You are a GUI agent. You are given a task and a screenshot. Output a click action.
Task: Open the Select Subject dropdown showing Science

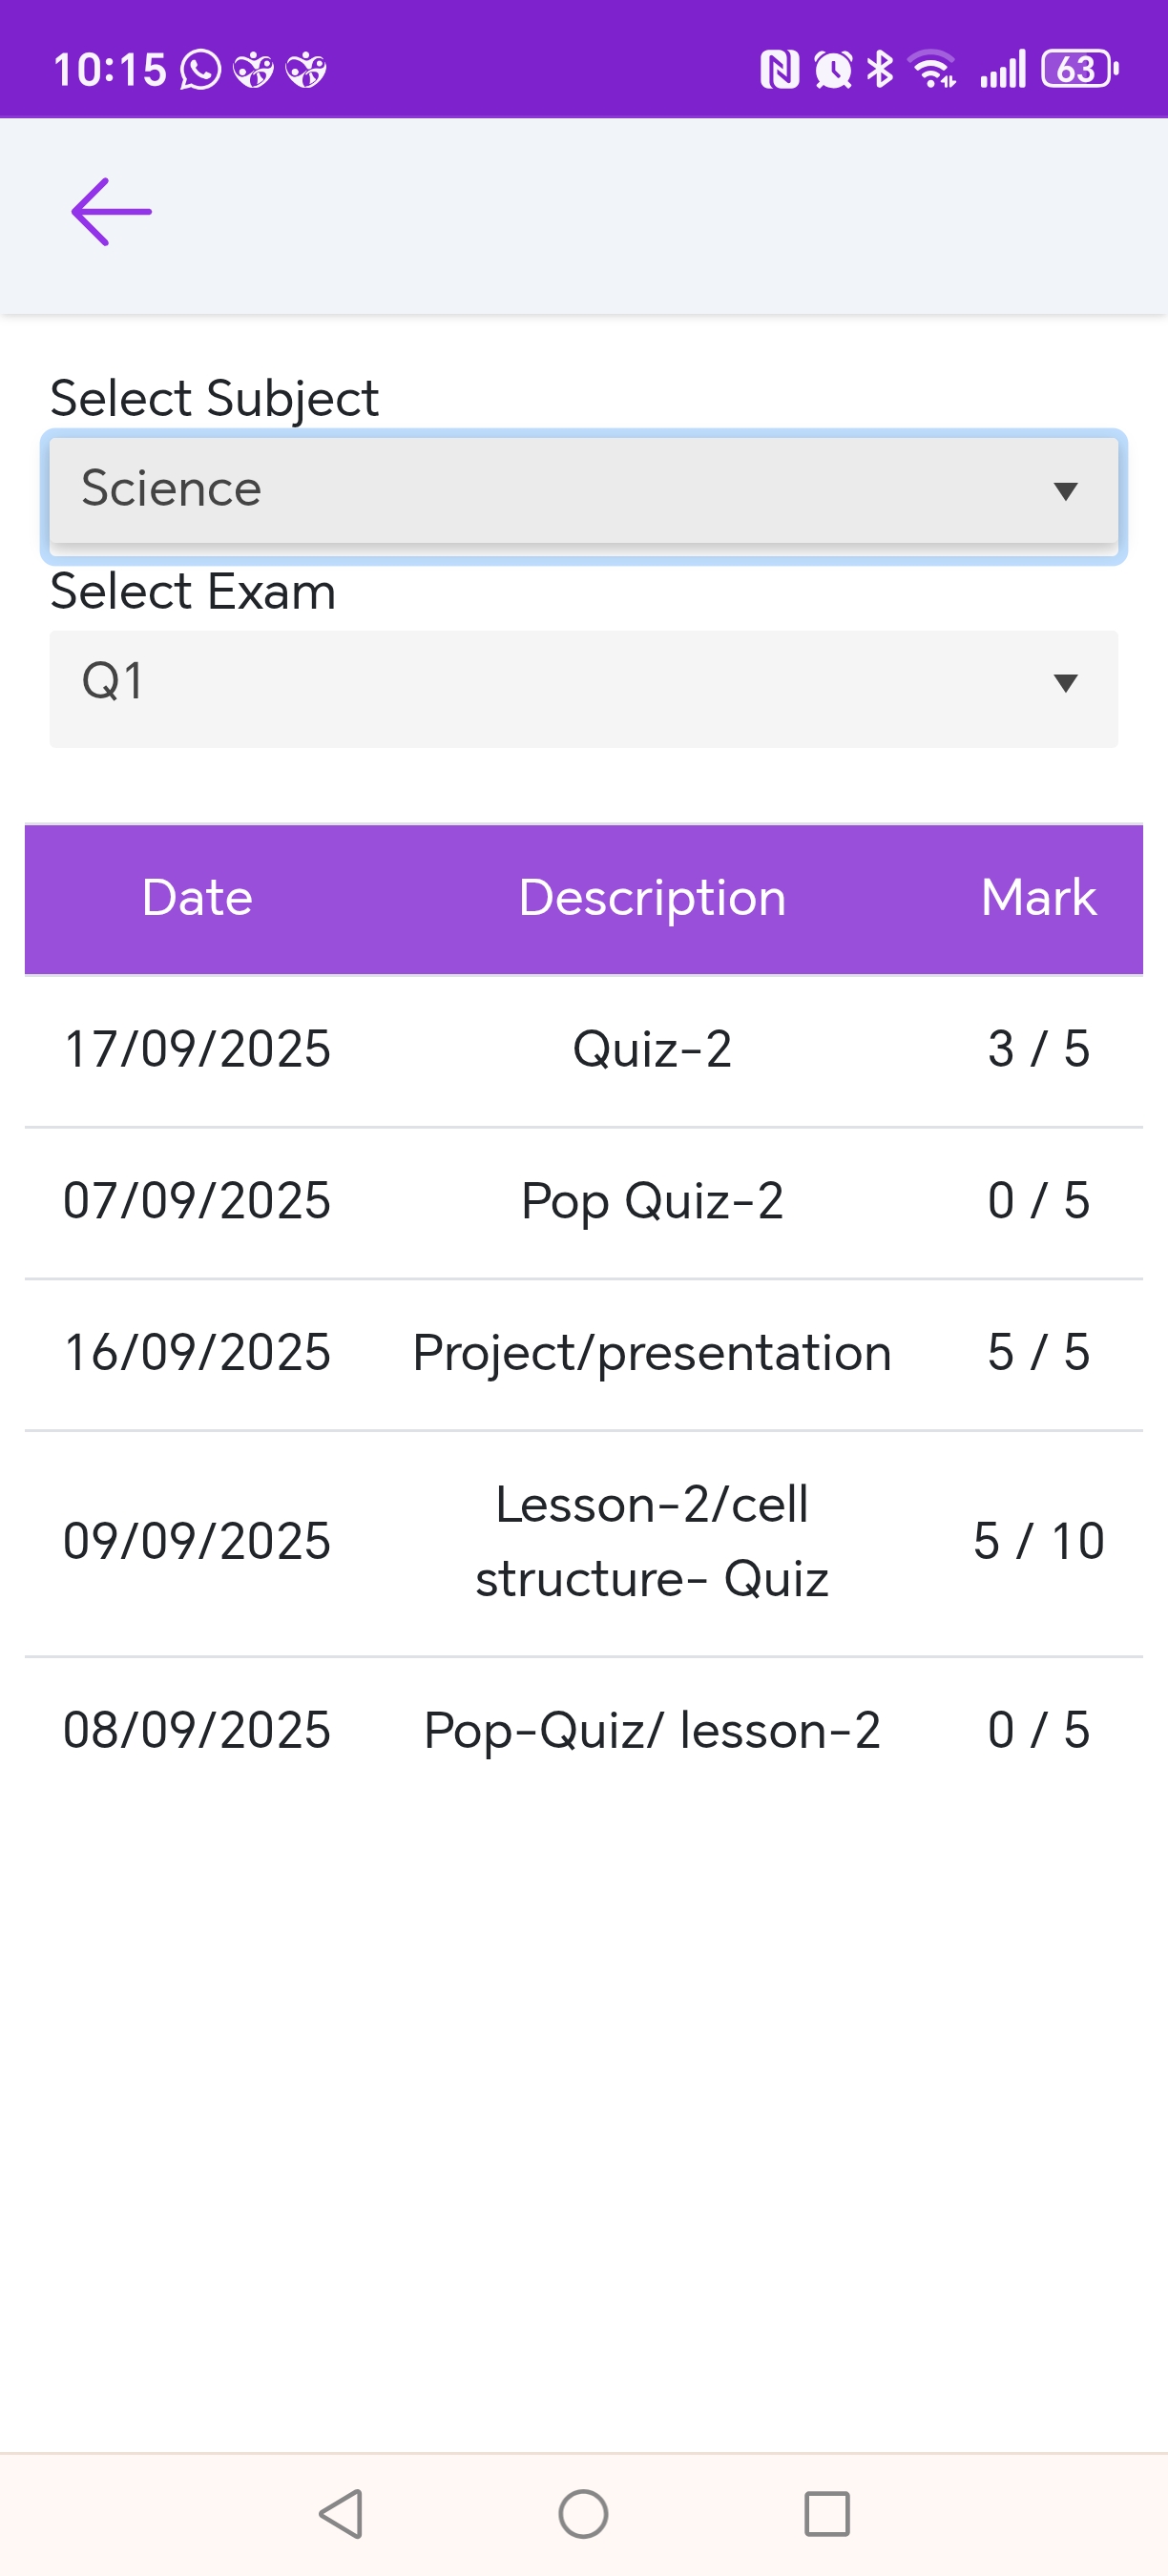[583, 490]
